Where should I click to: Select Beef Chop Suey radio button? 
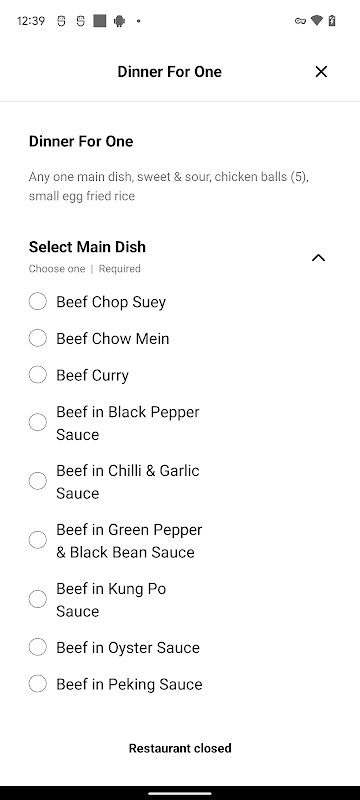(x=38, y=302)
